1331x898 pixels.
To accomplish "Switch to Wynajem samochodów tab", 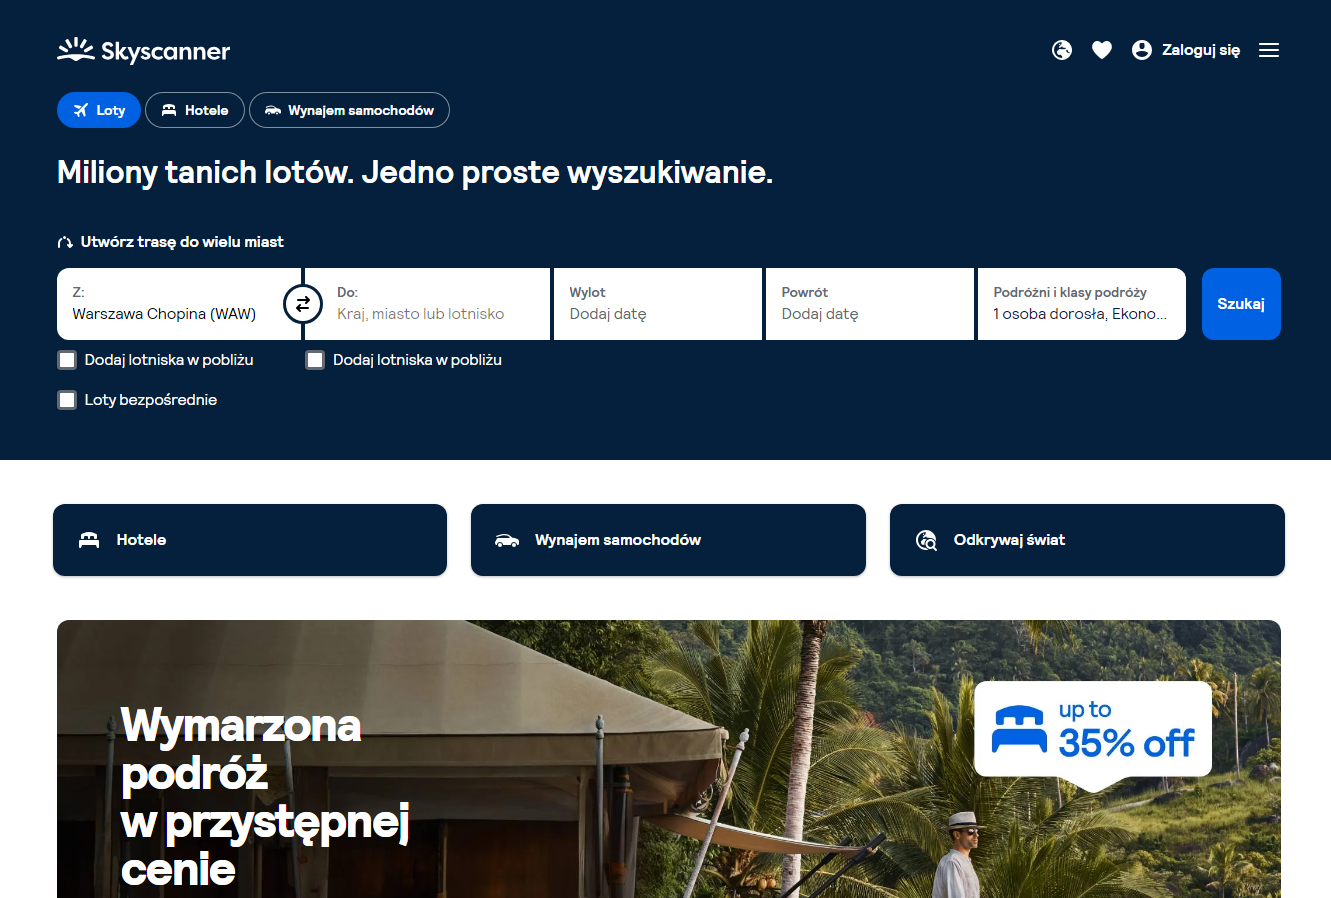I will (x=349, y=110).
